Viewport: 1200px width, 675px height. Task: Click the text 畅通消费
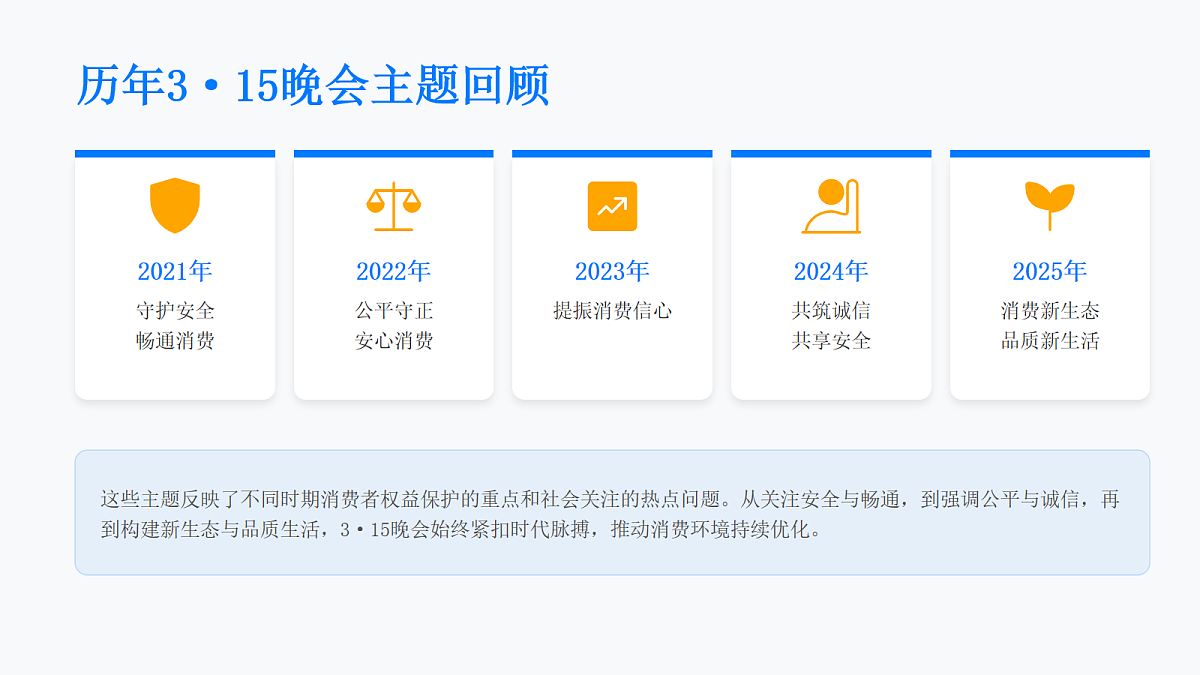pos(175,341)
